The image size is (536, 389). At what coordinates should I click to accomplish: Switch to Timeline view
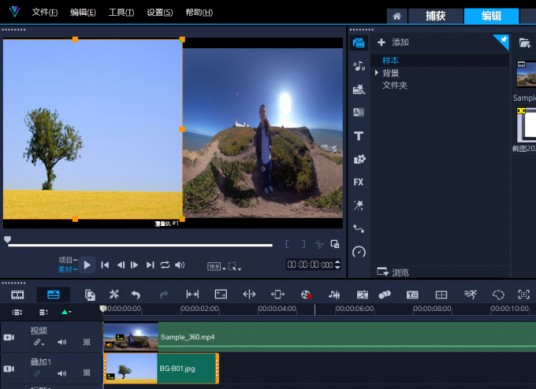(x=53, y=295)
